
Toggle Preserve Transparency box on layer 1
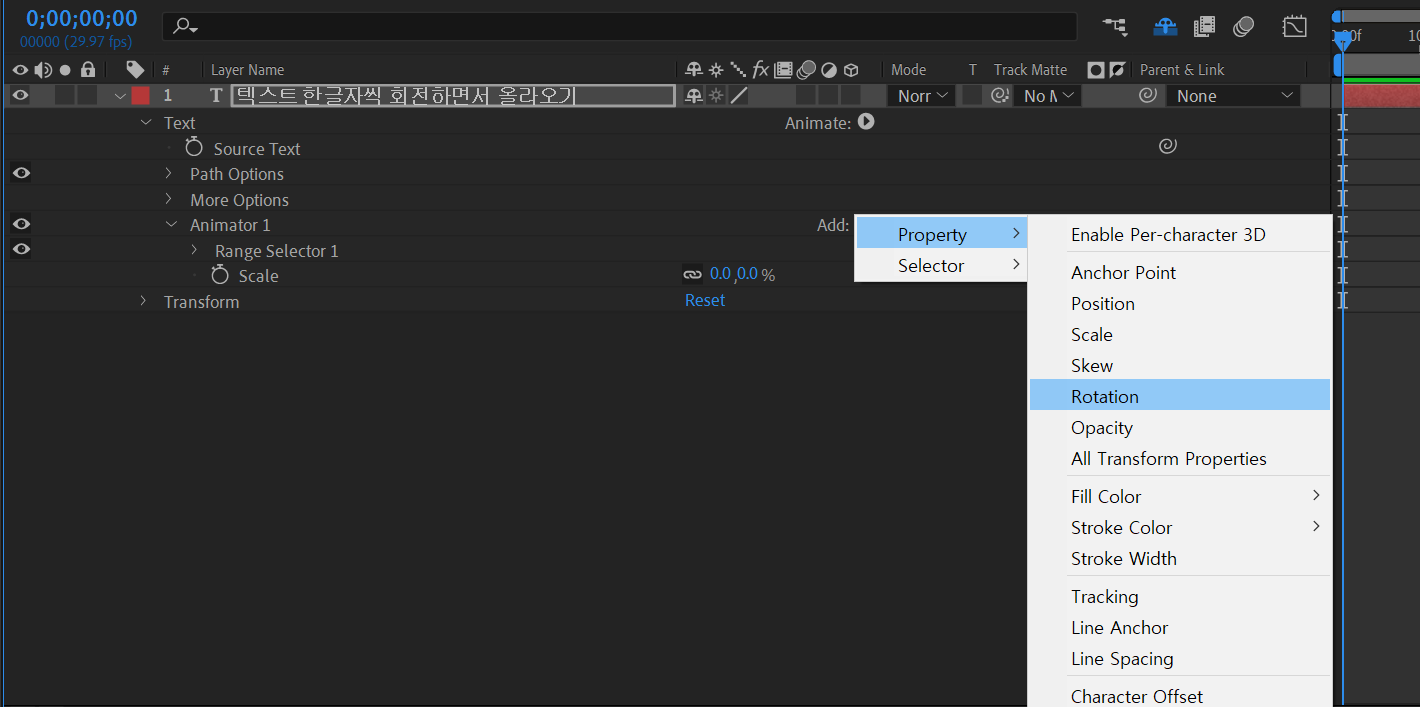(x=971, y=96)
